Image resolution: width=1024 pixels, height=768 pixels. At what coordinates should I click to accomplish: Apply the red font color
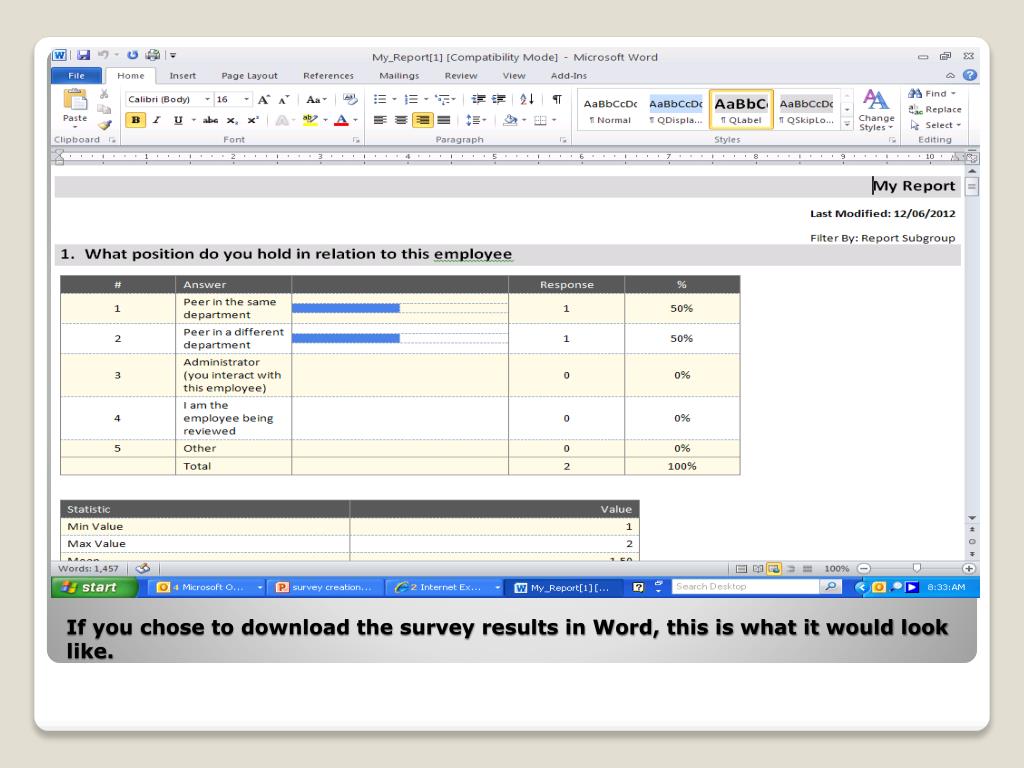[341, 120]
